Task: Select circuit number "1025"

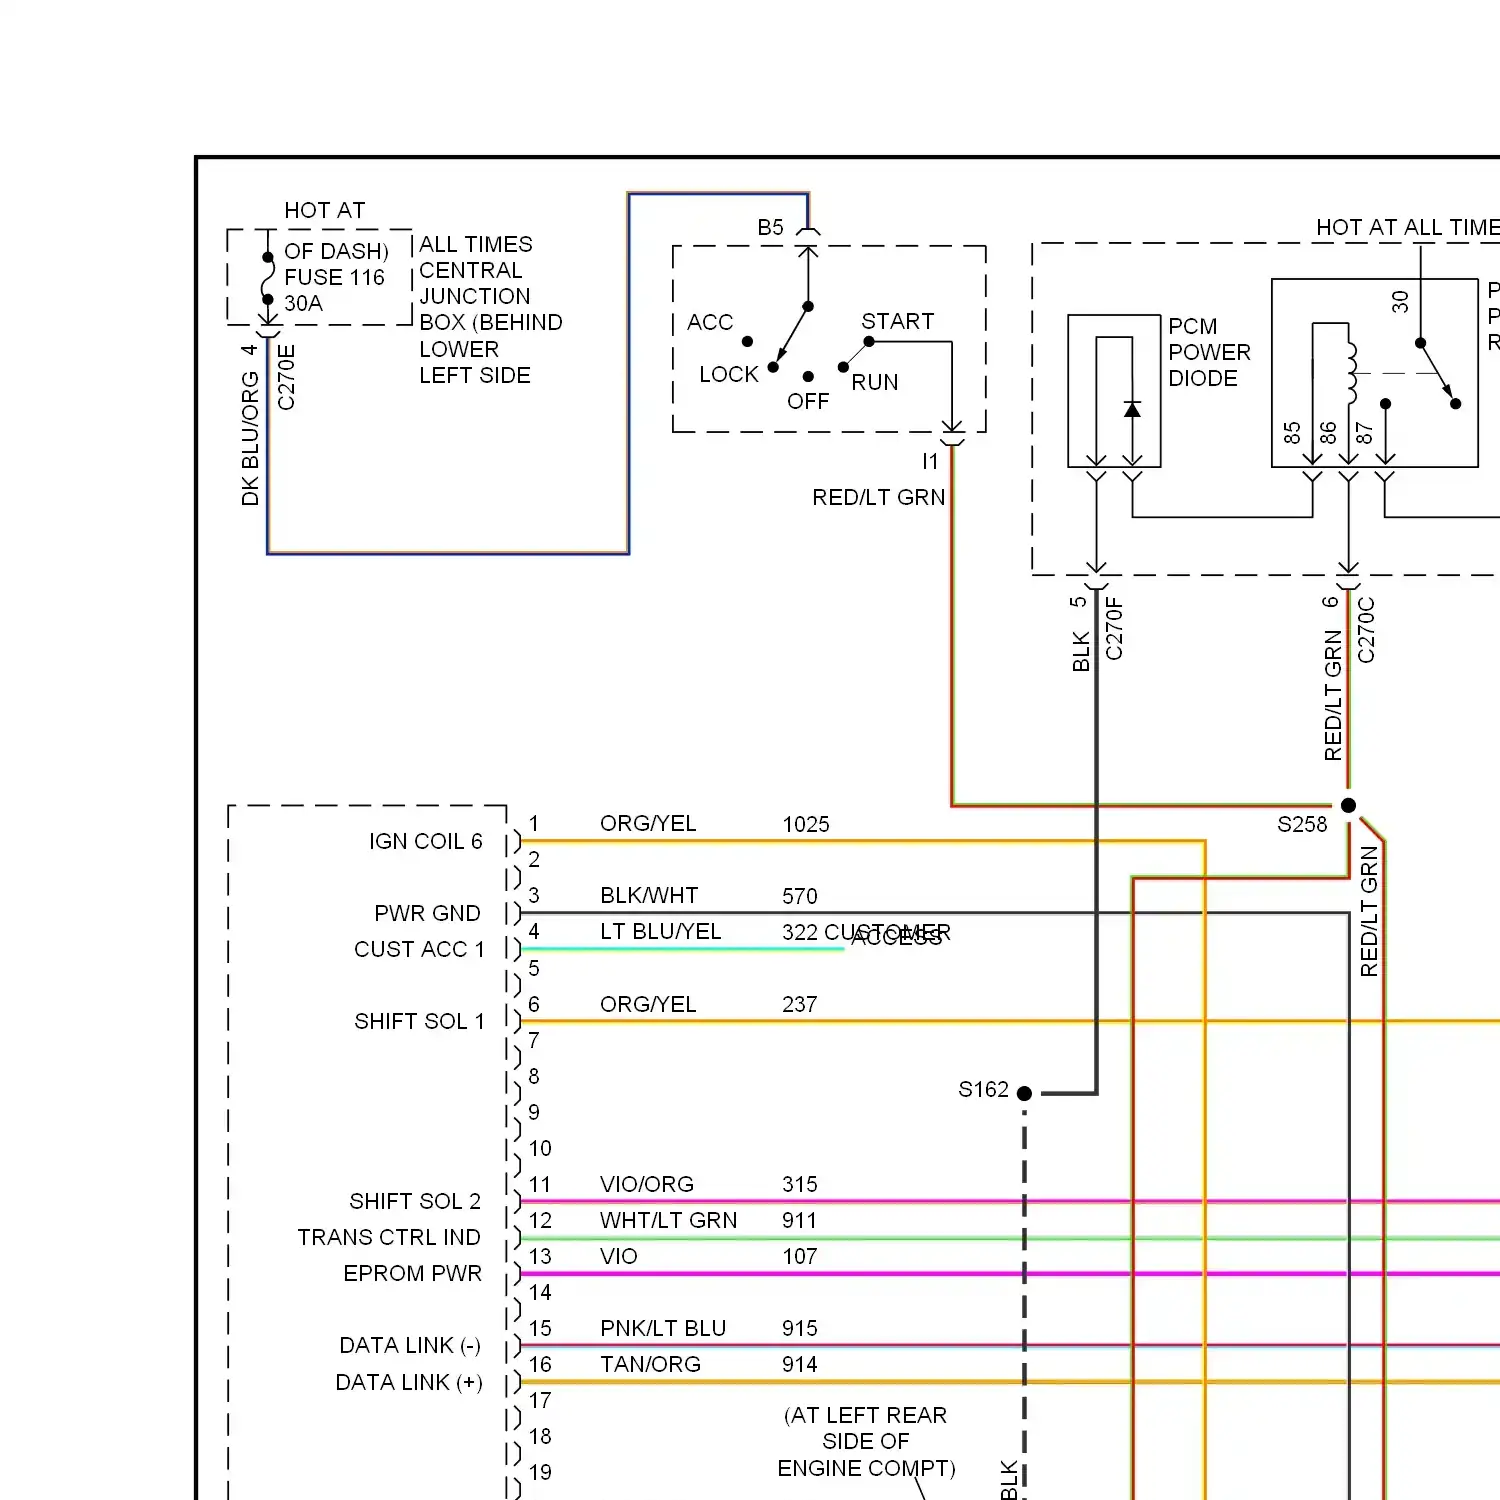Action: [x=806, y=824]
